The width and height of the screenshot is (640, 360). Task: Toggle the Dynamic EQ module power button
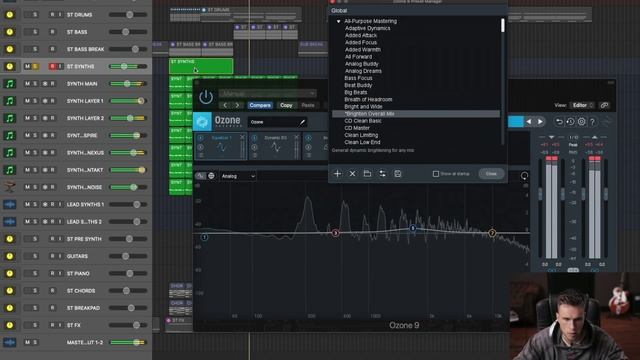coord(255,138)
